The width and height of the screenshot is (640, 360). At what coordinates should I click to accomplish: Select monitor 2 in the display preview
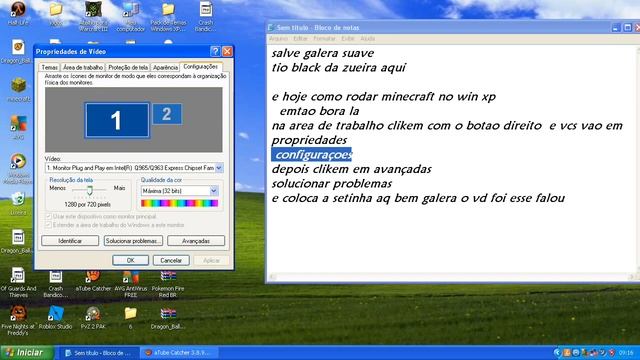[x=167, y=114]
